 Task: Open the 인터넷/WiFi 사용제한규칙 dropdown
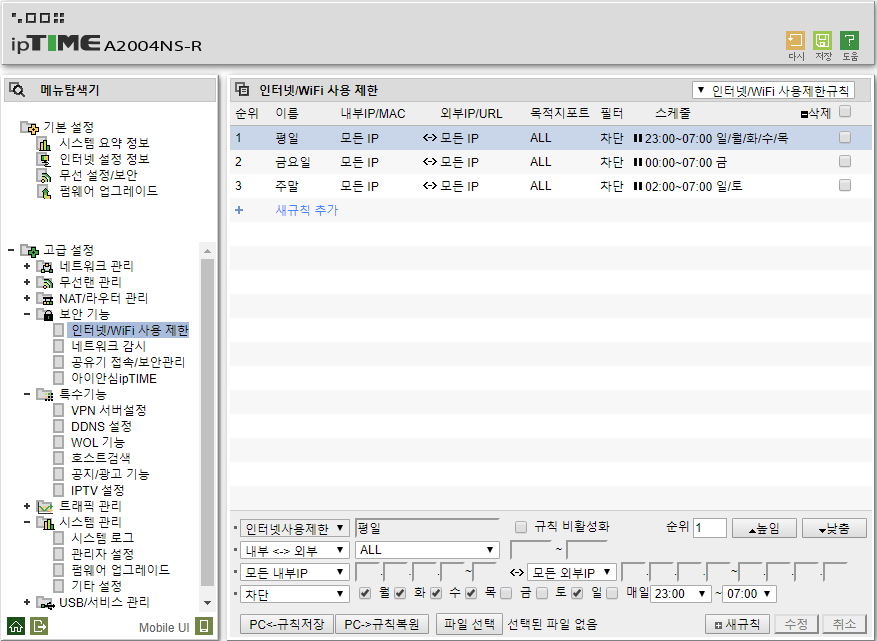pos(774,90)
